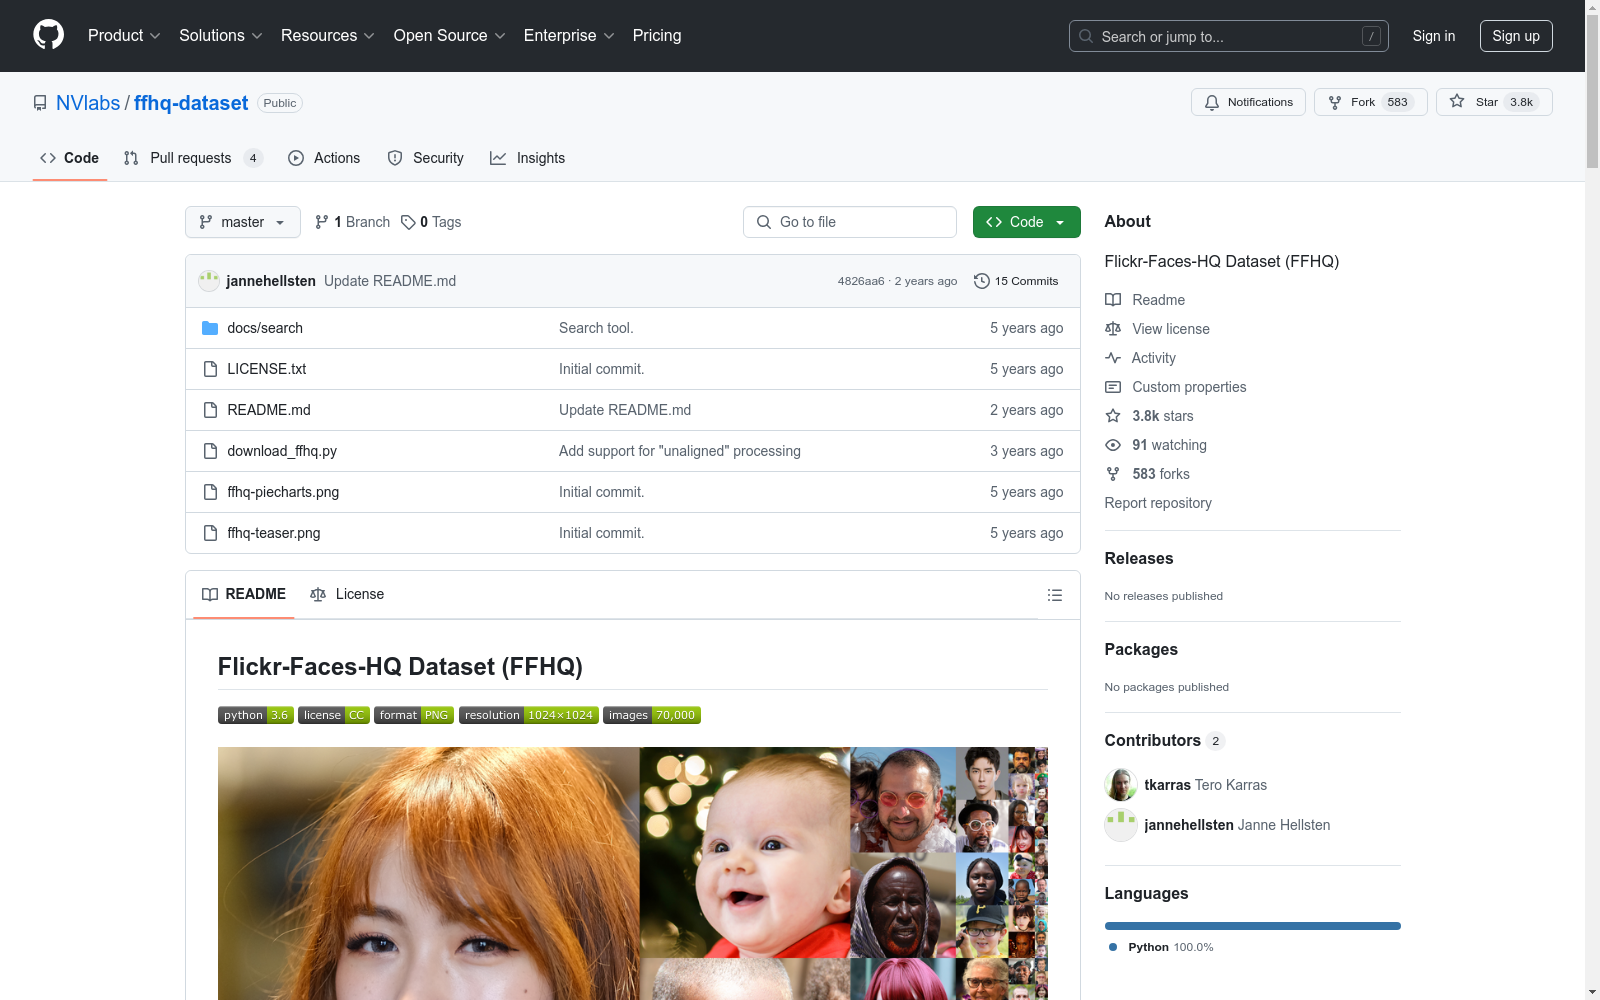
Task: Click the Sign up button
Action: tap(1516, 36)
